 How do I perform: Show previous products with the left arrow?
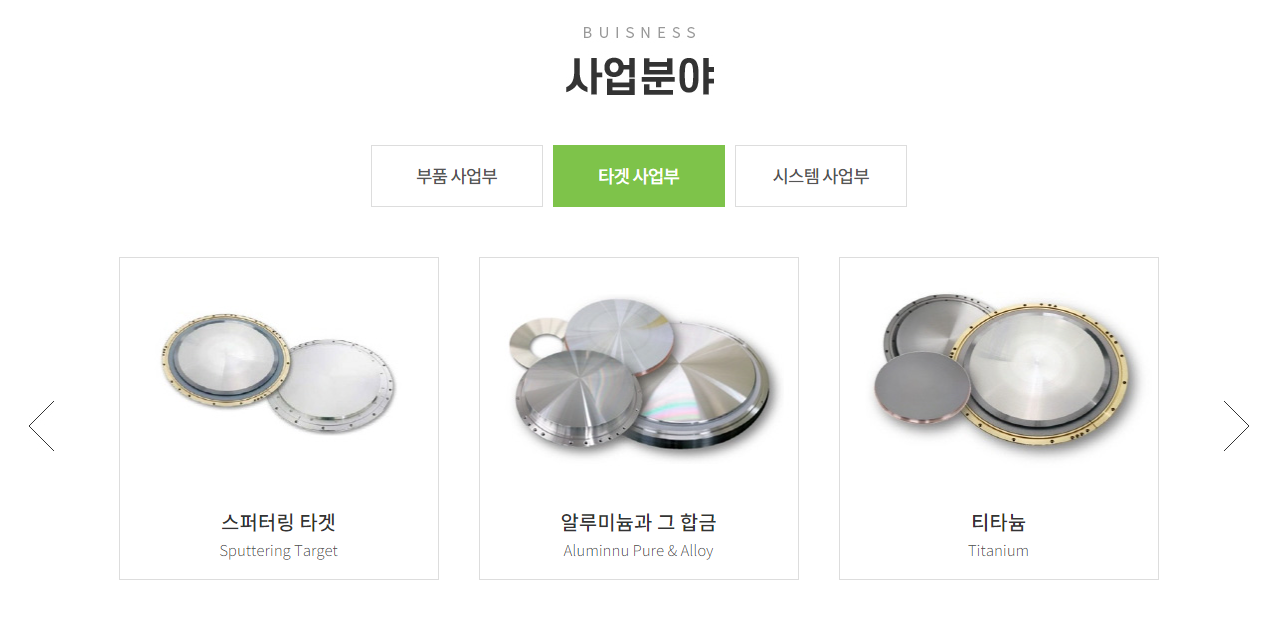coord(41,426)
